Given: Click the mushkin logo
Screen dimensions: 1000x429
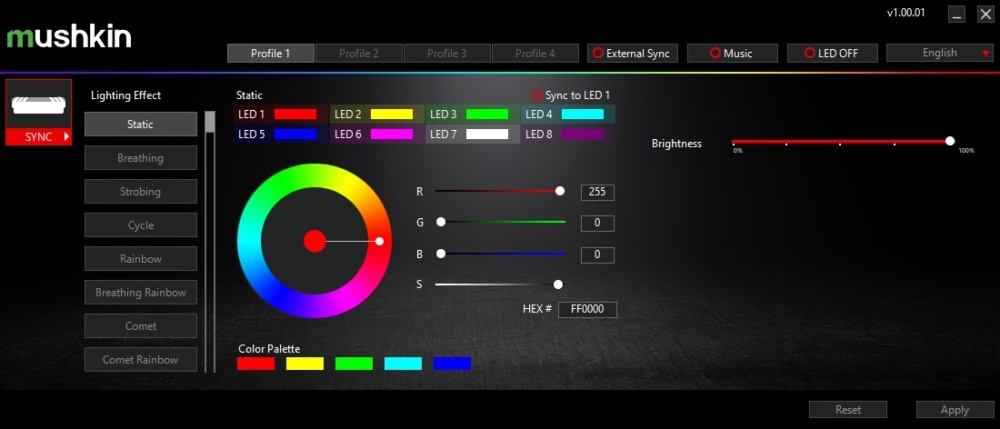Looking at the screenshot, I should click(x=69, y=37).
